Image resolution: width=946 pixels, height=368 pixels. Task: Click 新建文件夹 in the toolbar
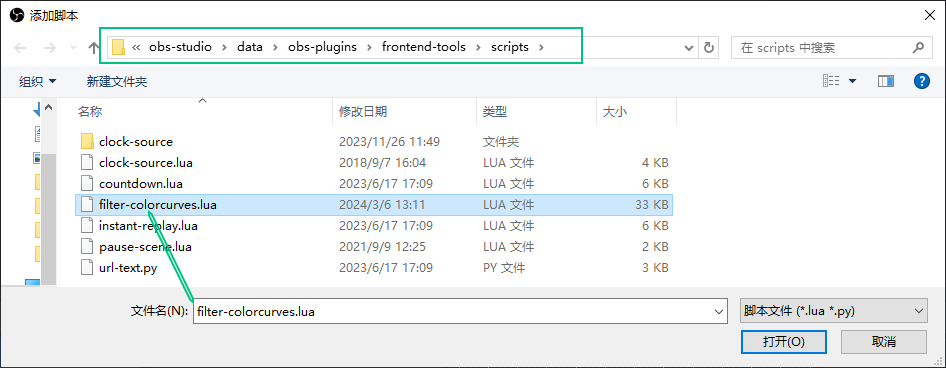tap(117, 81)
